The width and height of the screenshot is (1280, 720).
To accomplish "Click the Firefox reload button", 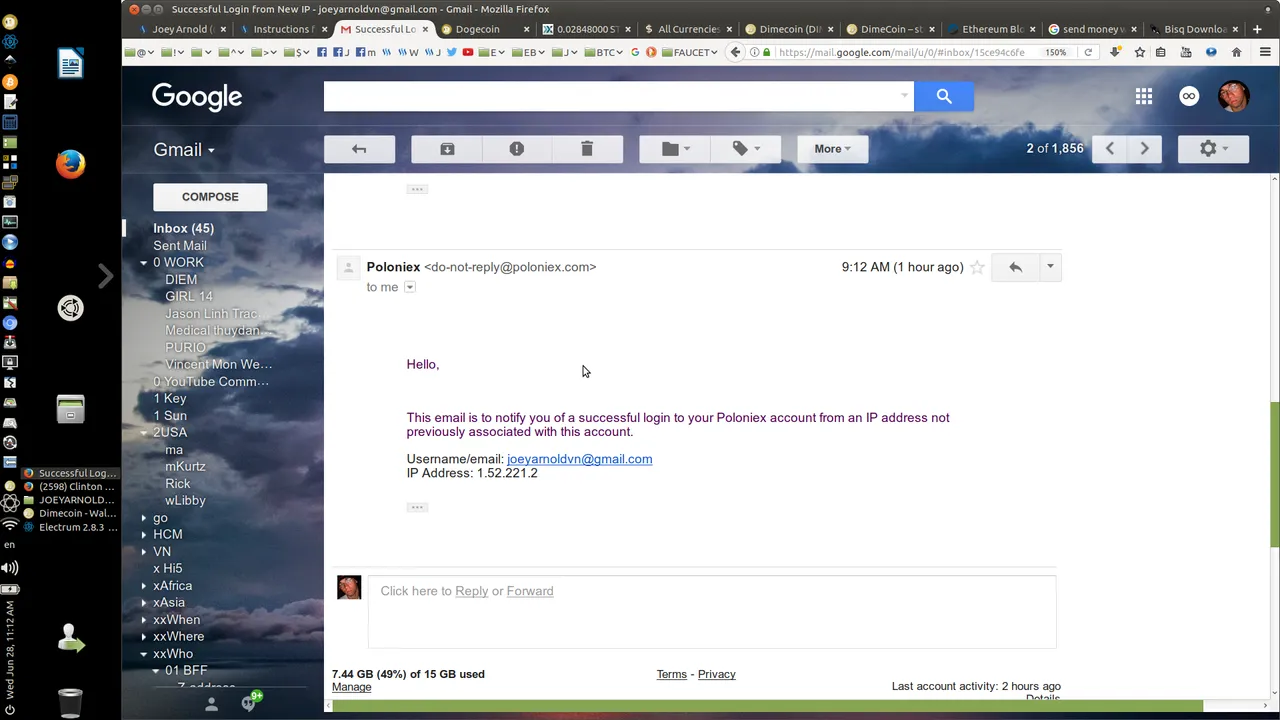I will pos(1088,52).
